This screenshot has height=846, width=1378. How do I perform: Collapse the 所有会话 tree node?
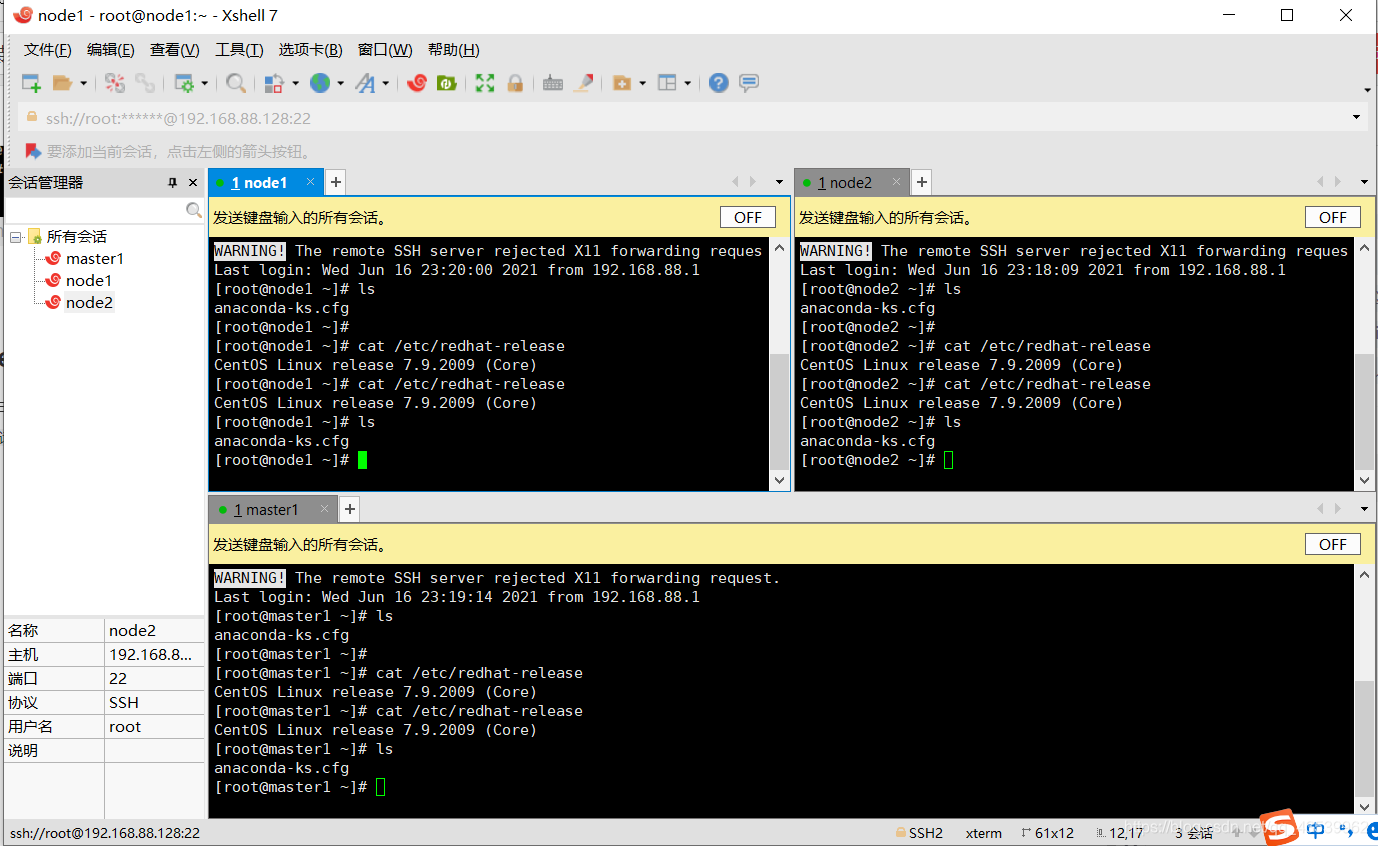tap(16, 237)
